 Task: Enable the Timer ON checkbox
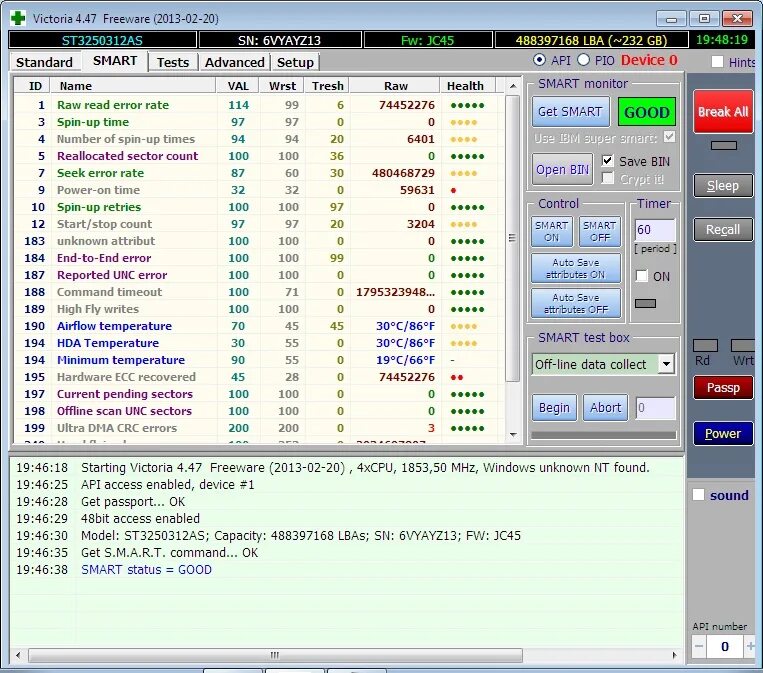[642, 276]
